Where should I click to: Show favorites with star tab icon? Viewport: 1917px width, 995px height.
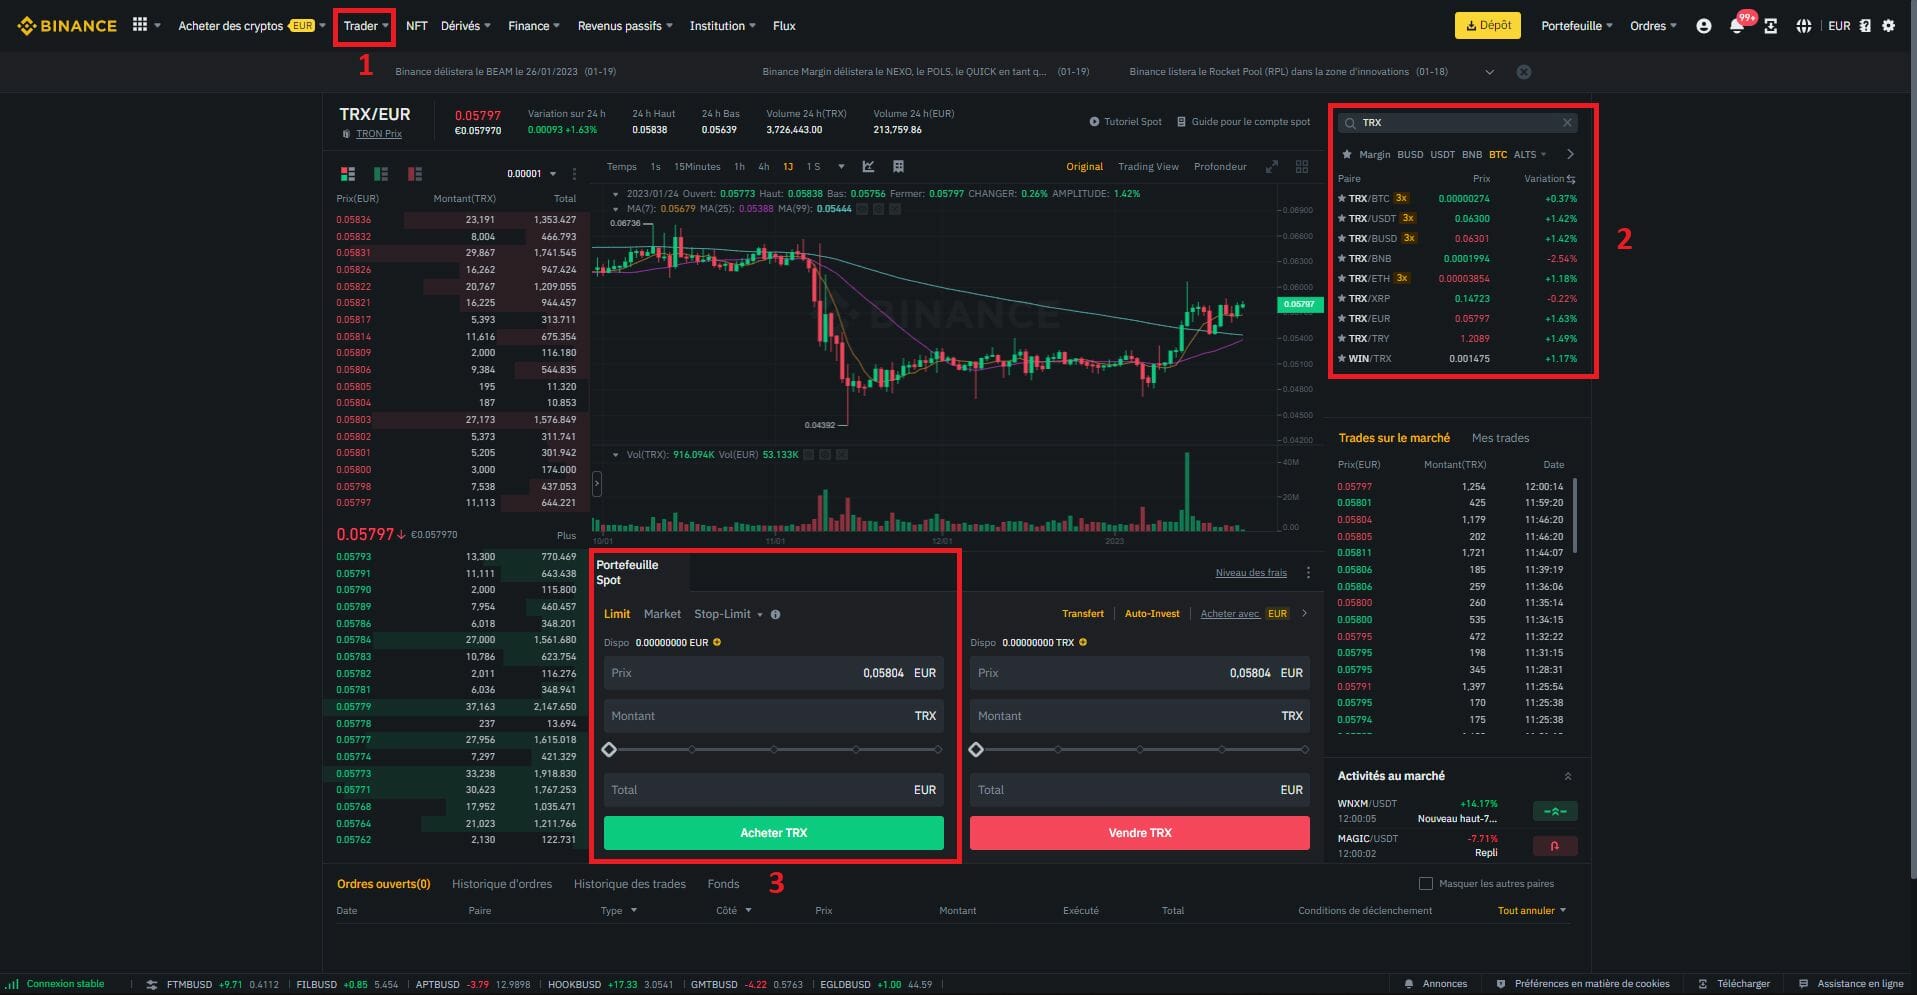click(x=1347, y=154)
